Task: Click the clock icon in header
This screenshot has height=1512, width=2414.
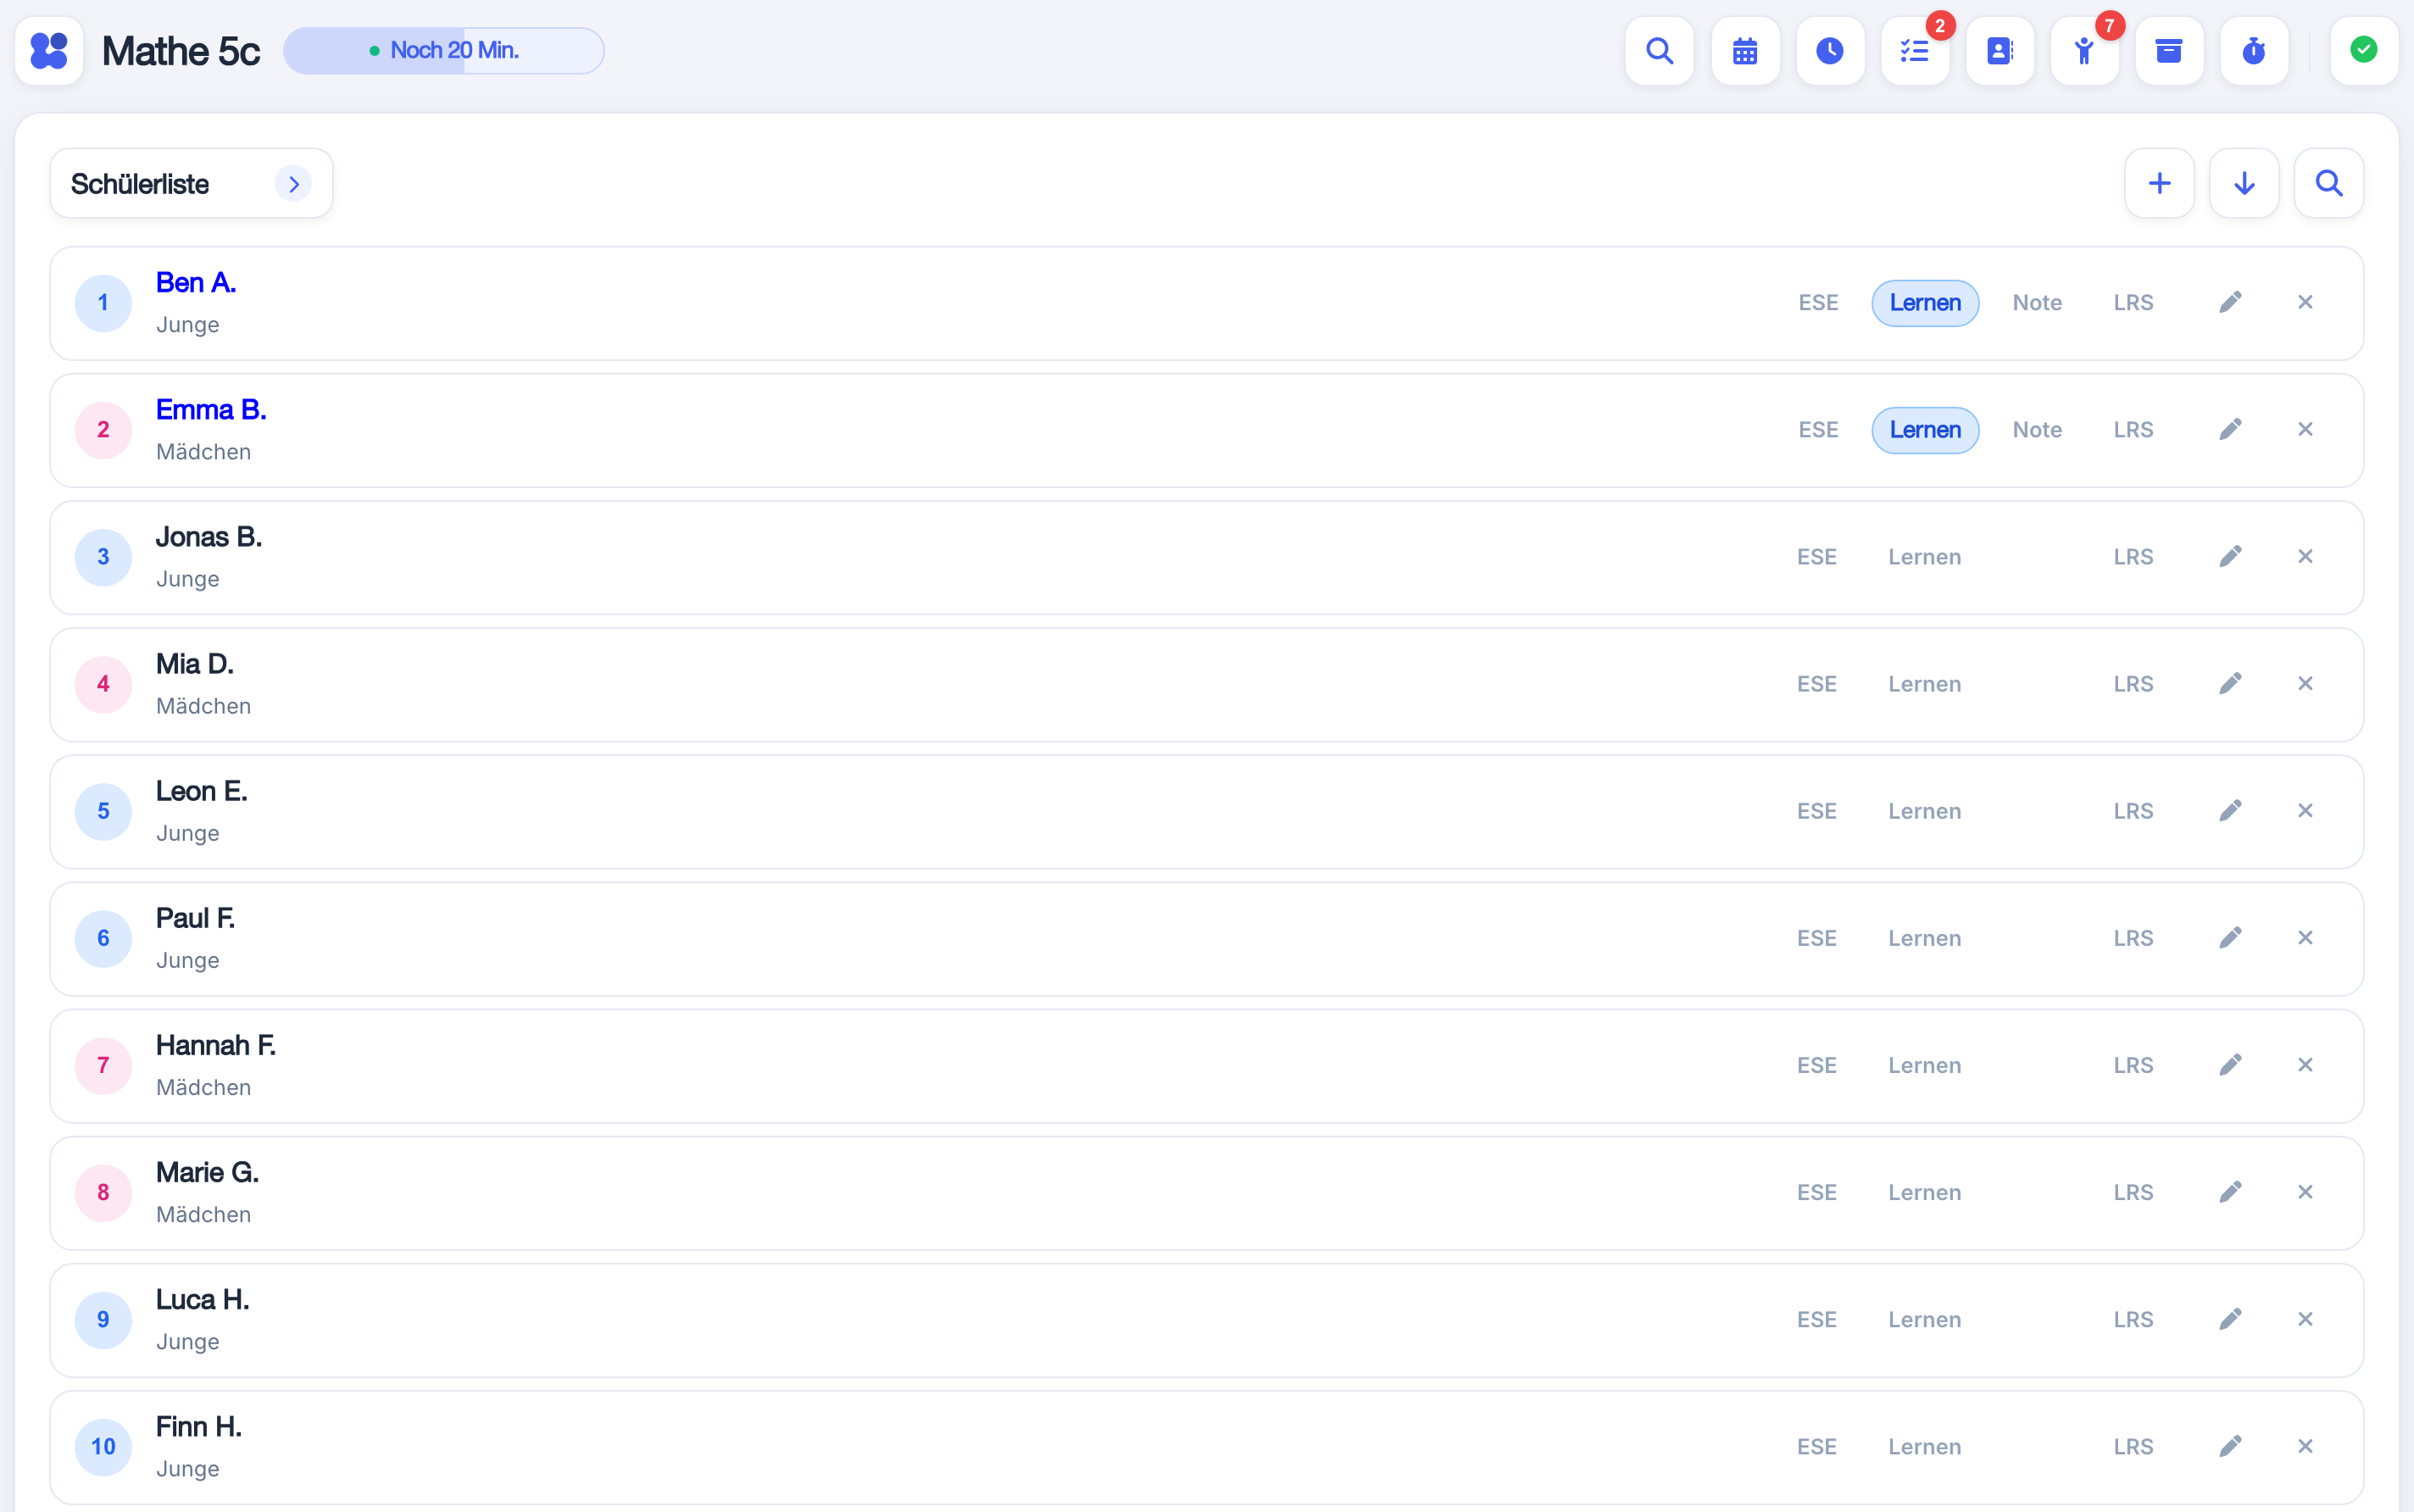Action: (x=1830, y=51)
